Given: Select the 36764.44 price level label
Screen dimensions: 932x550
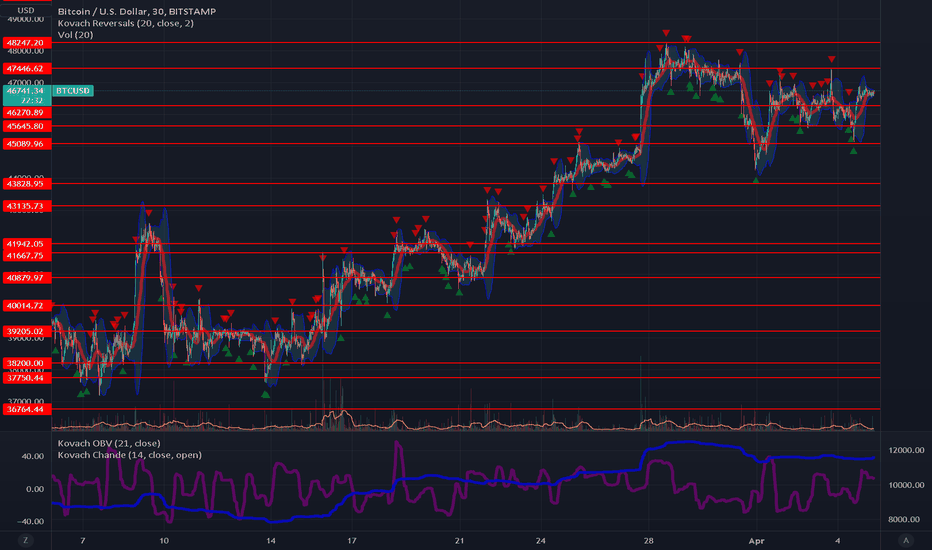Looking at the screenshot, I should coord(25,409).
